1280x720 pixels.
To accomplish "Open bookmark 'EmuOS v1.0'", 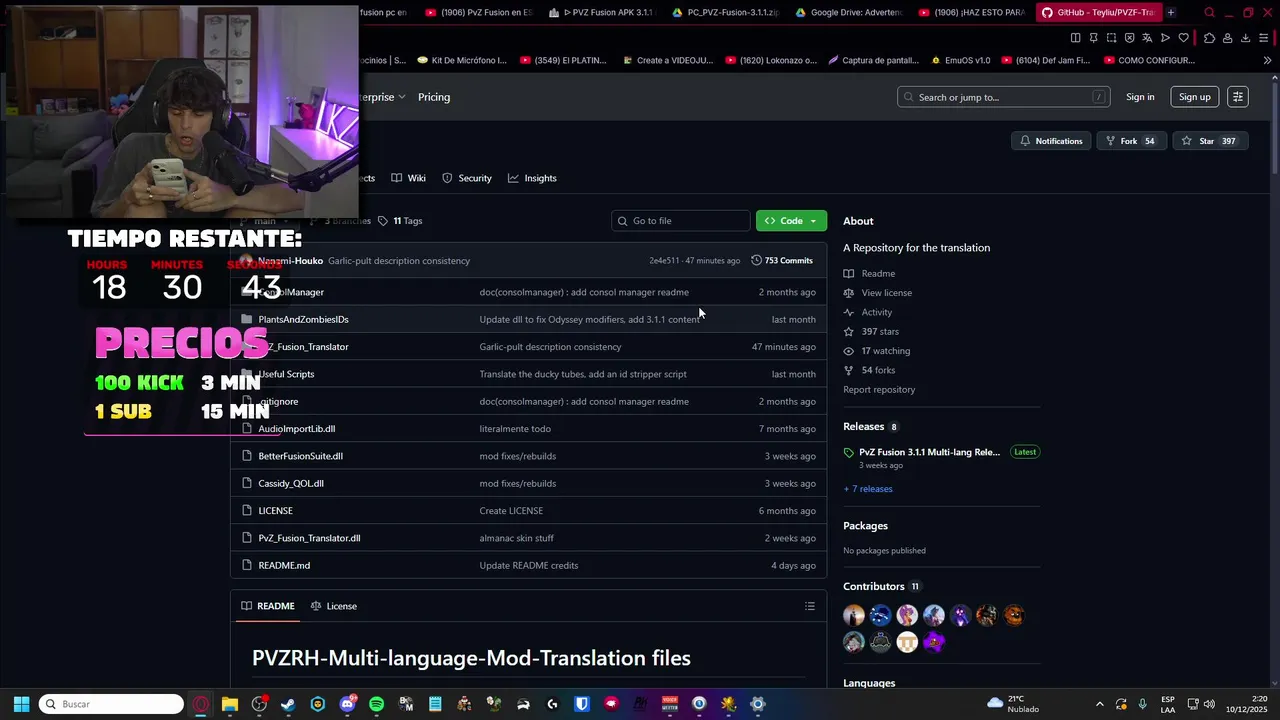I will [x=960, y=60].
